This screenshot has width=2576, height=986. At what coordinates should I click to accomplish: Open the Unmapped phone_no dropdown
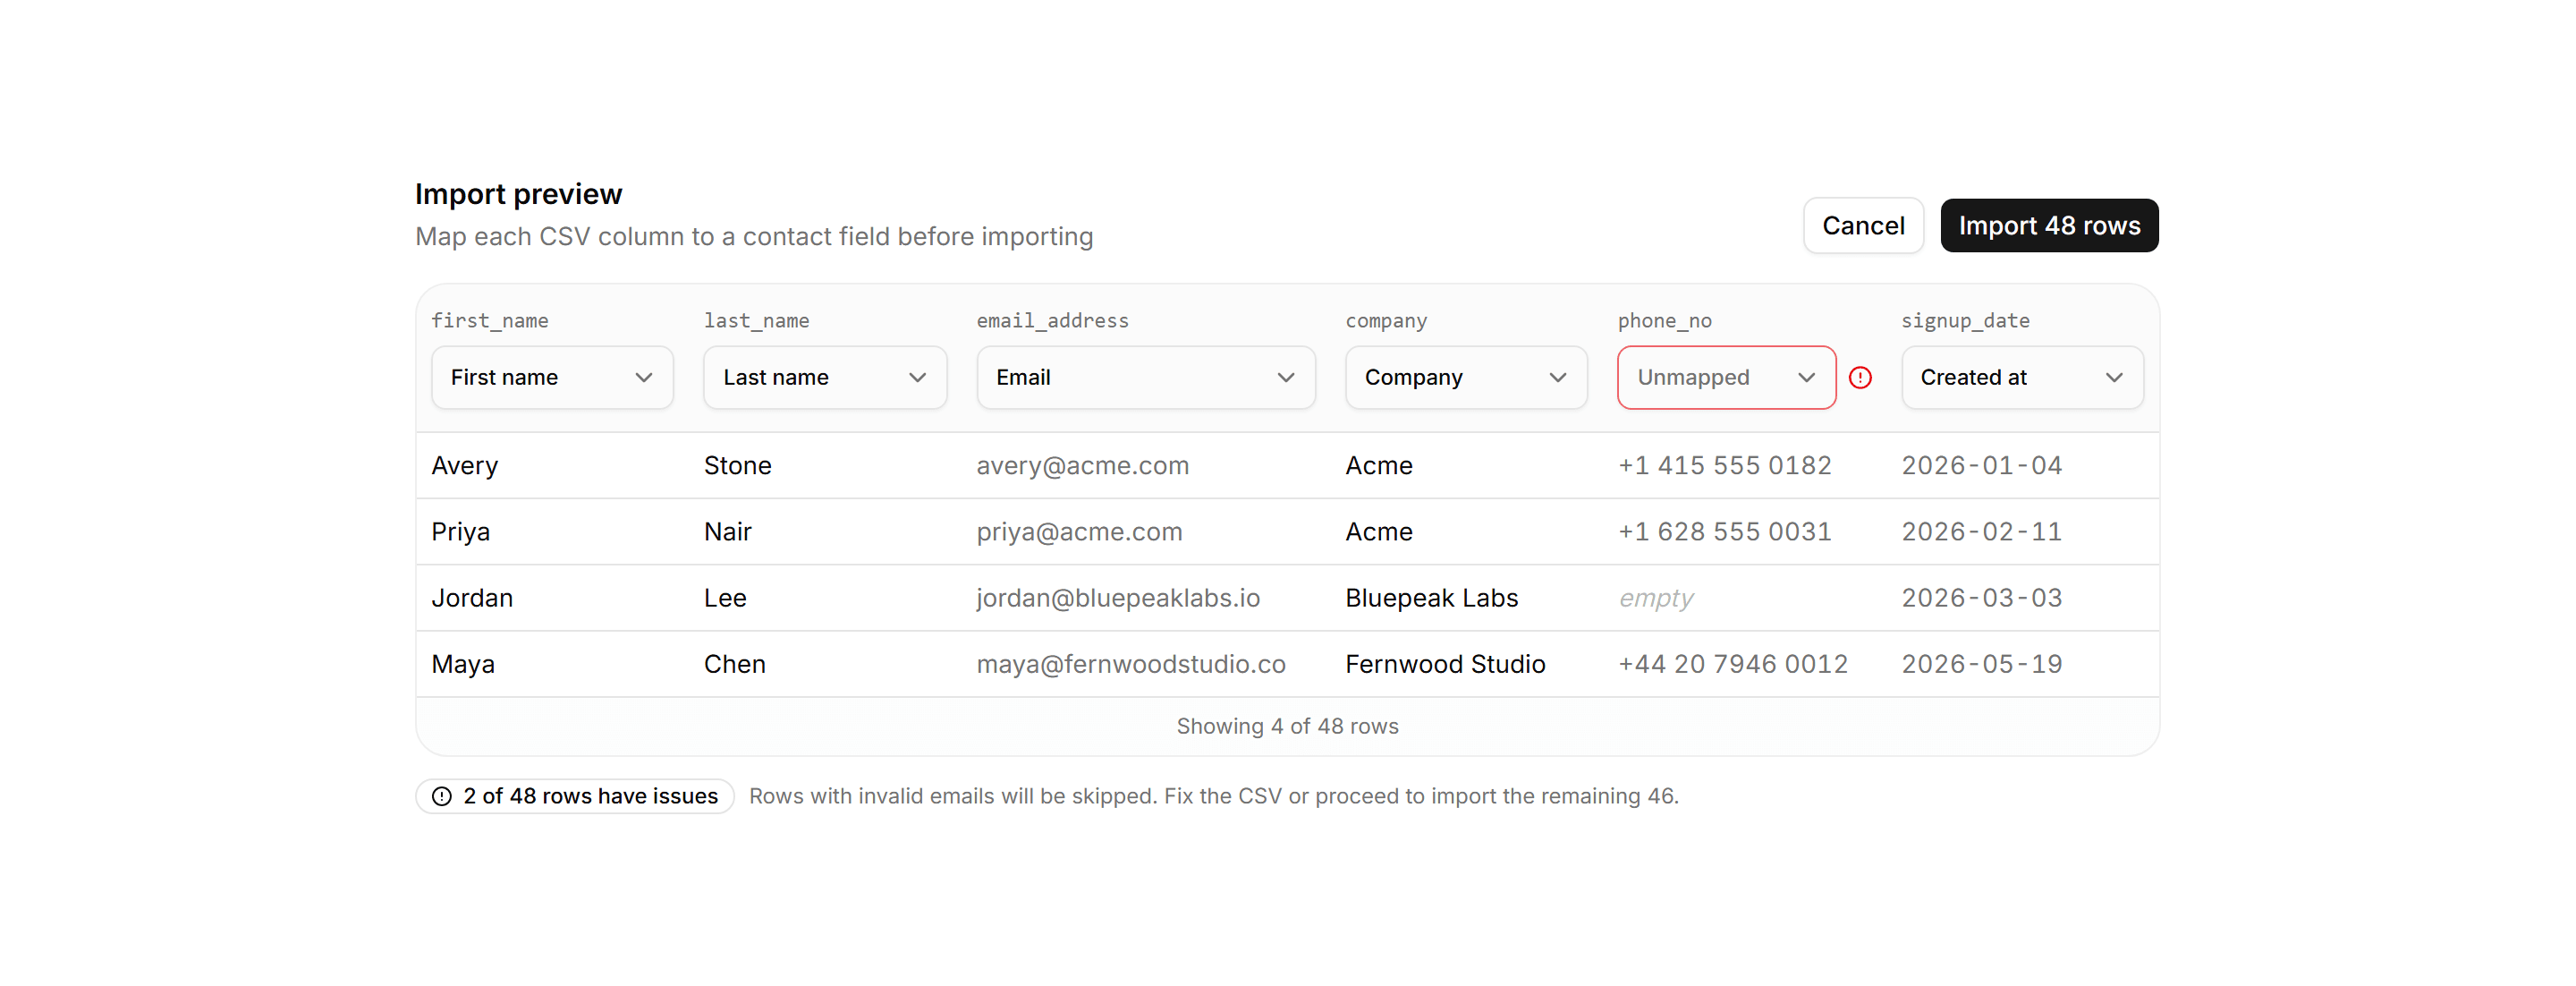1726,378
